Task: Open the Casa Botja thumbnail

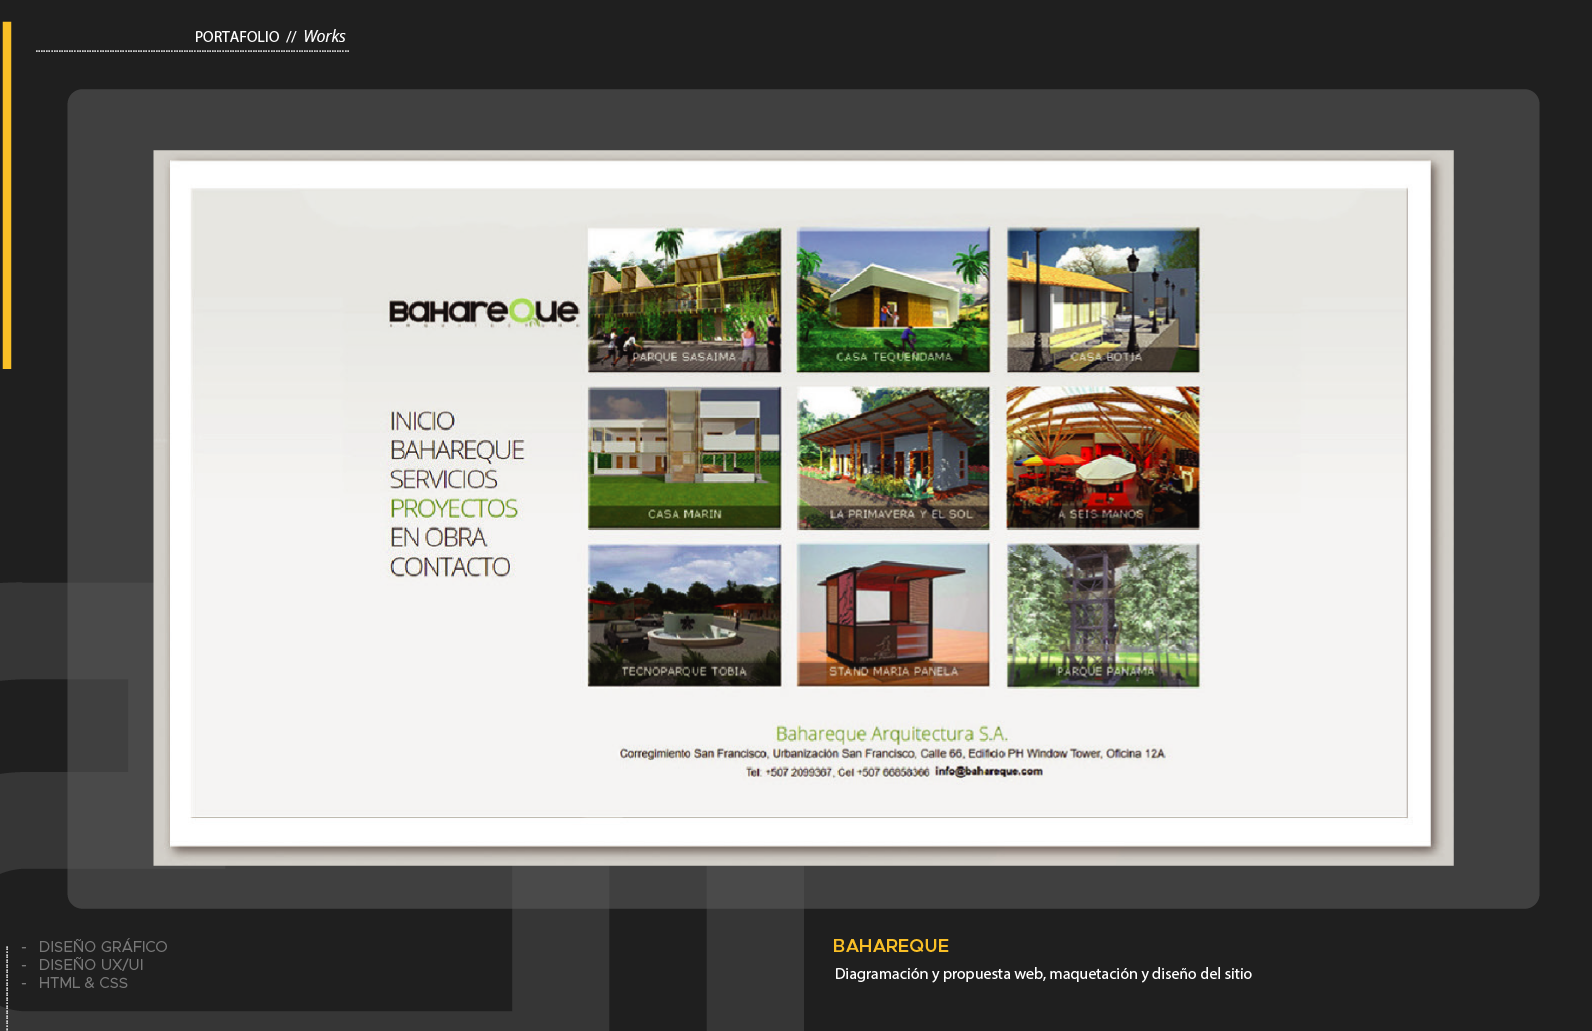Action: pyautogui.click(x=1102, y=300)
